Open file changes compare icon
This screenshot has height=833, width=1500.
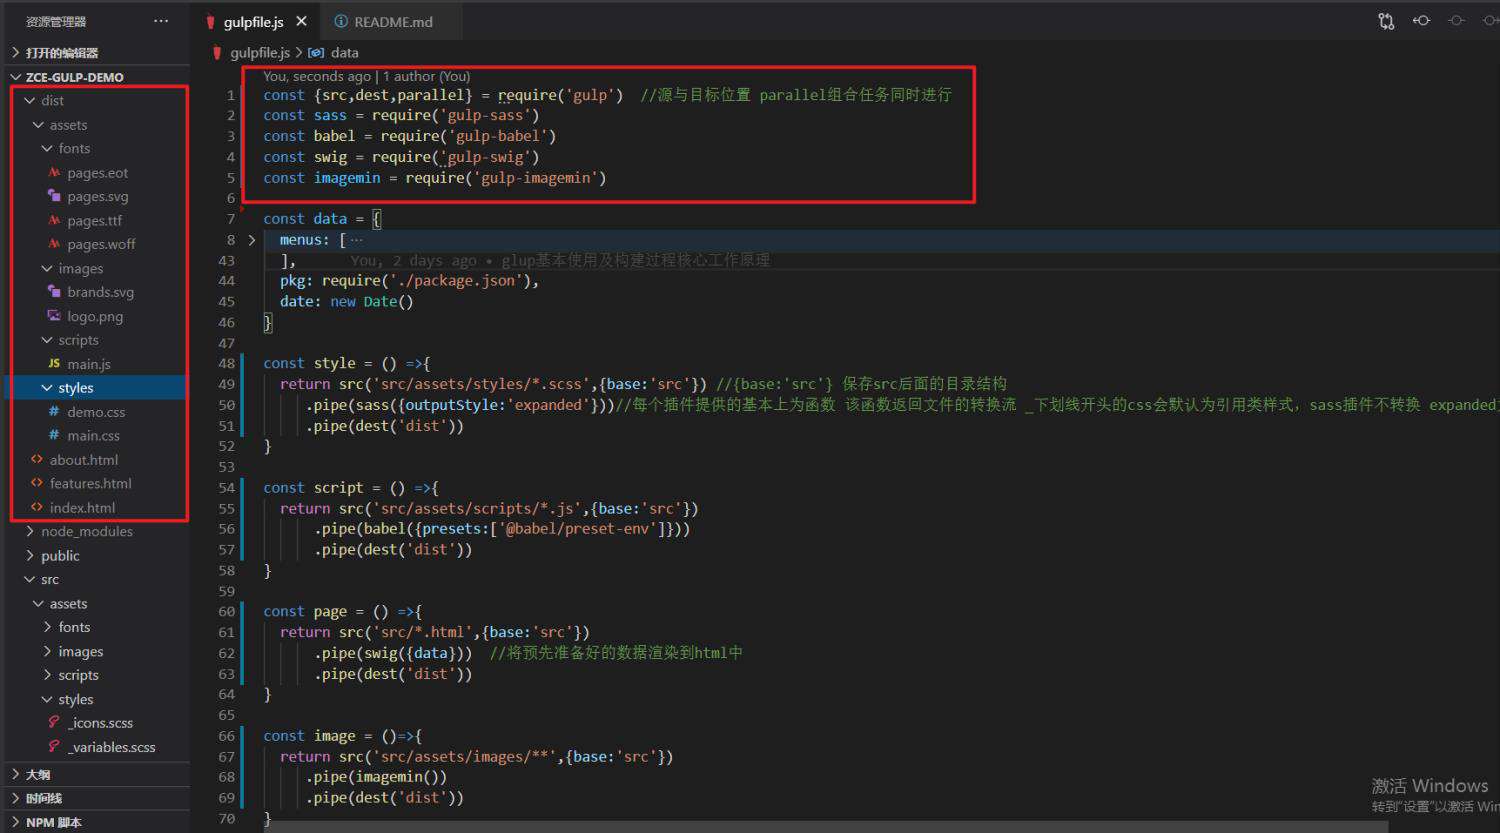1386,21
